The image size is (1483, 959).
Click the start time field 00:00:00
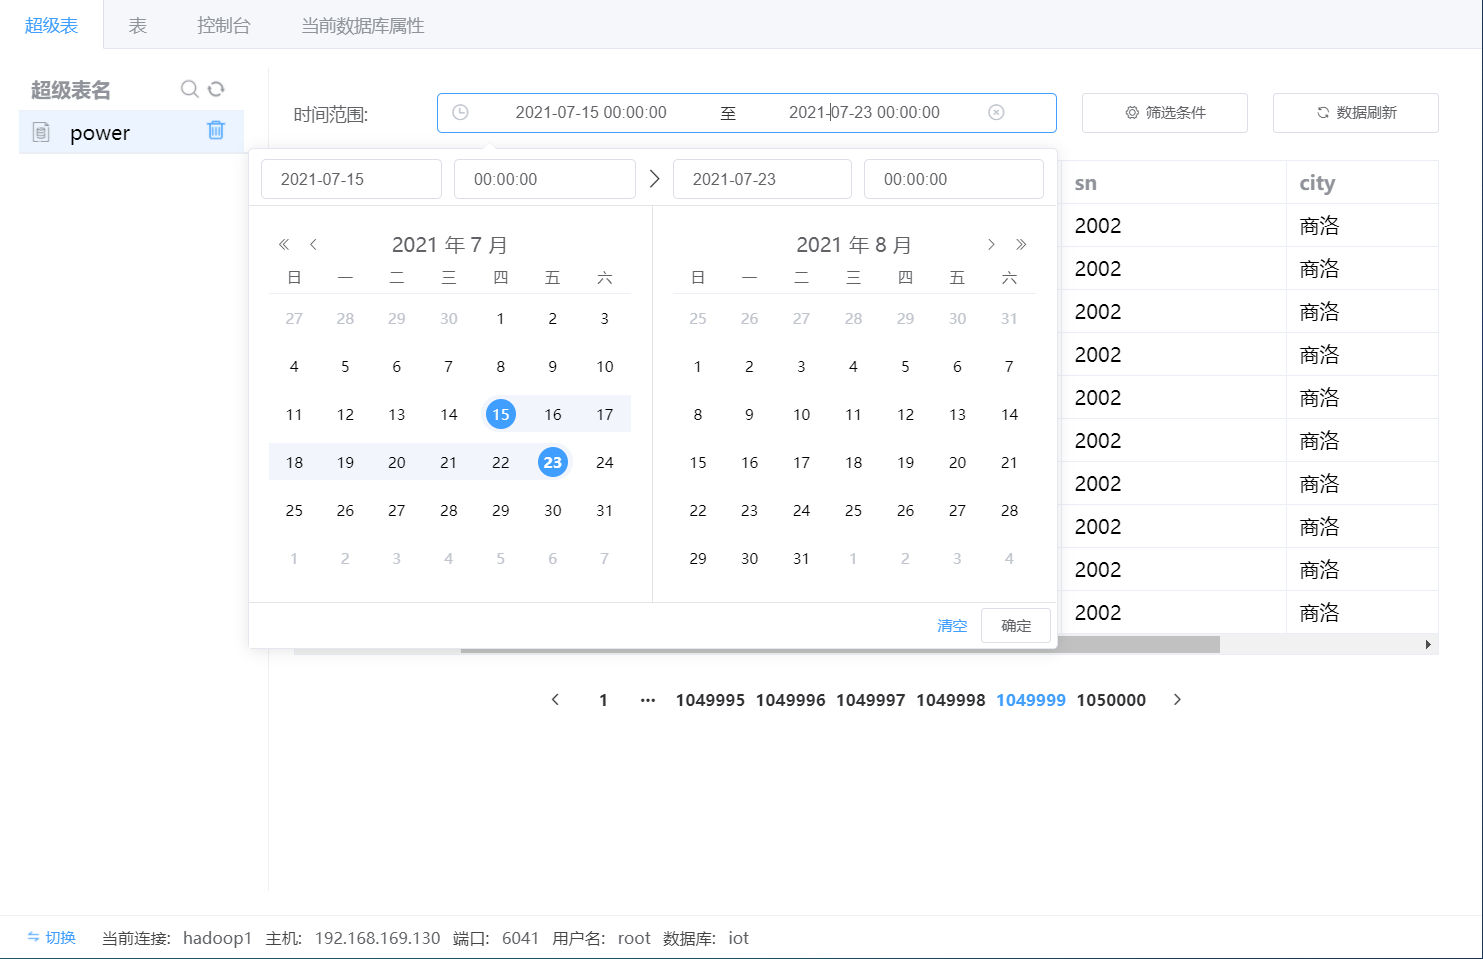tap(545, 179)
